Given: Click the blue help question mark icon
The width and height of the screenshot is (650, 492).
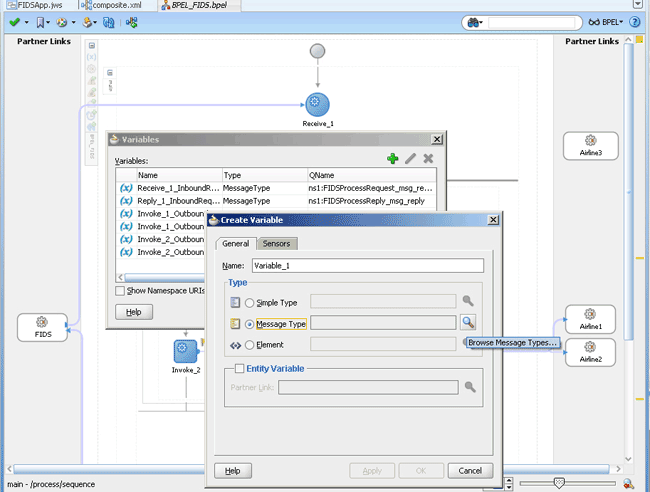Looking at the screenshot, I should click(x=635, y=22).
